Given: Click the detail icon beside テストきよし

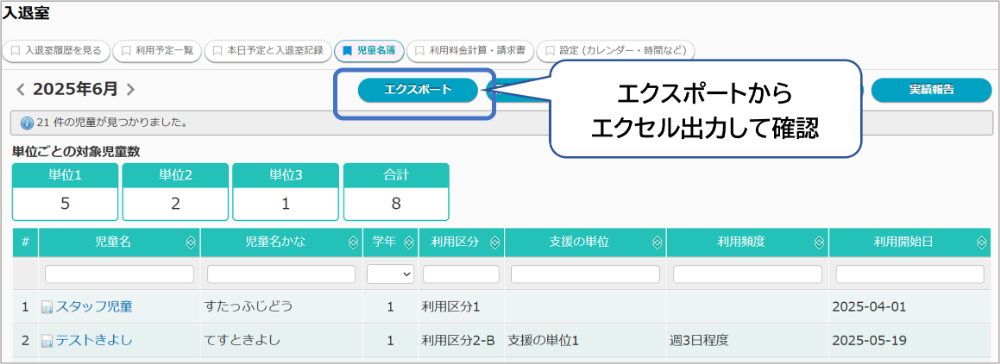Looking at the screenshot, I should tap(47, 342).
